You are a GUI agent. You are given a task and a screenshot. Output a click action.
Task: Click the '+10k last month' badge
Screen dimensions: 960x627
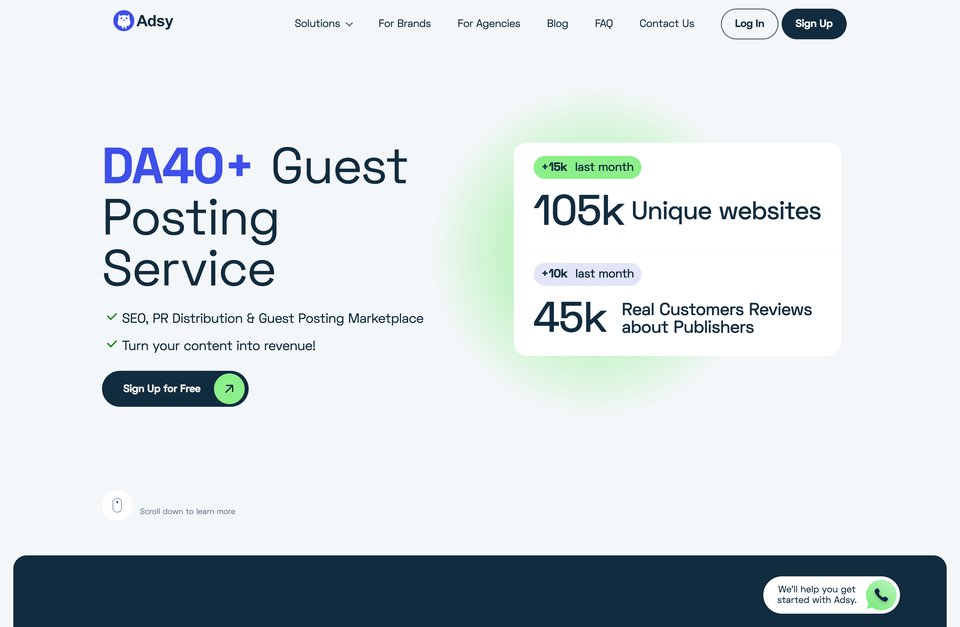coord(587,274)
